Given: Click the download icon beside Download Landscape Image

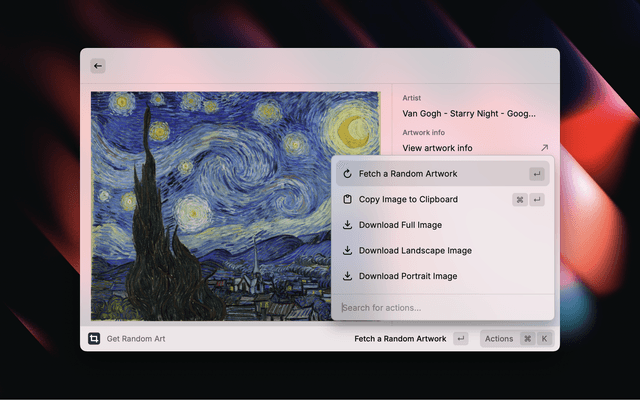Looking at the screenshot, I should click(347, 251).
